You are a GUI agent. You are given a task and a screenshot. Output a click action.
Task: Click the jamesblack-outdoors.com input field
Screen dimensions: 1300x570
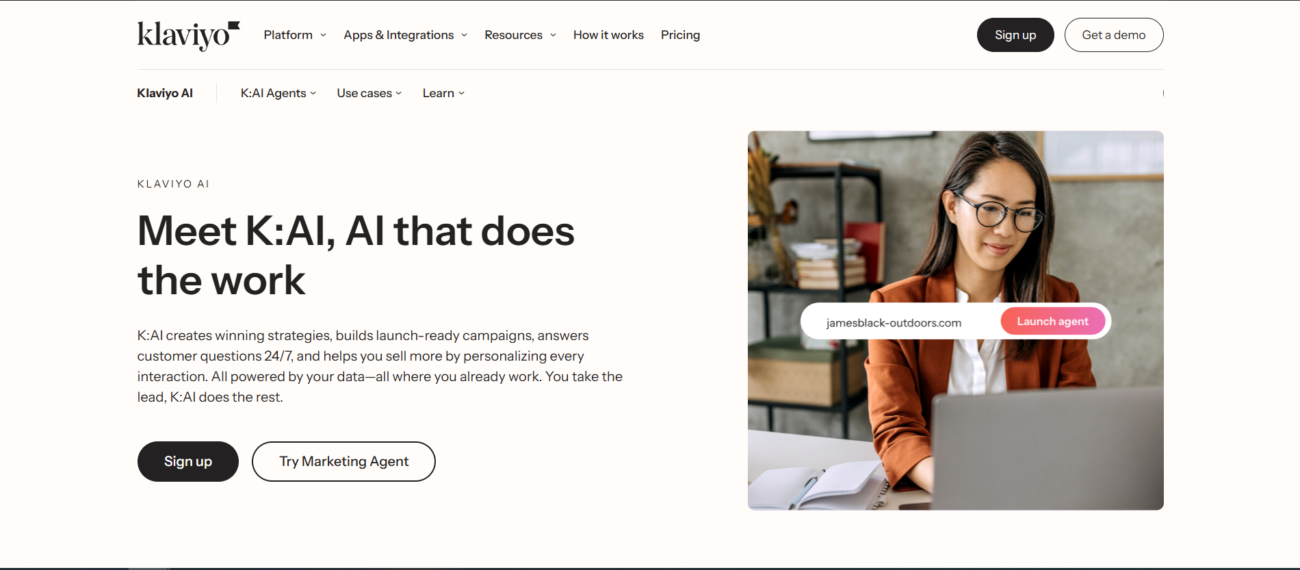900,322
